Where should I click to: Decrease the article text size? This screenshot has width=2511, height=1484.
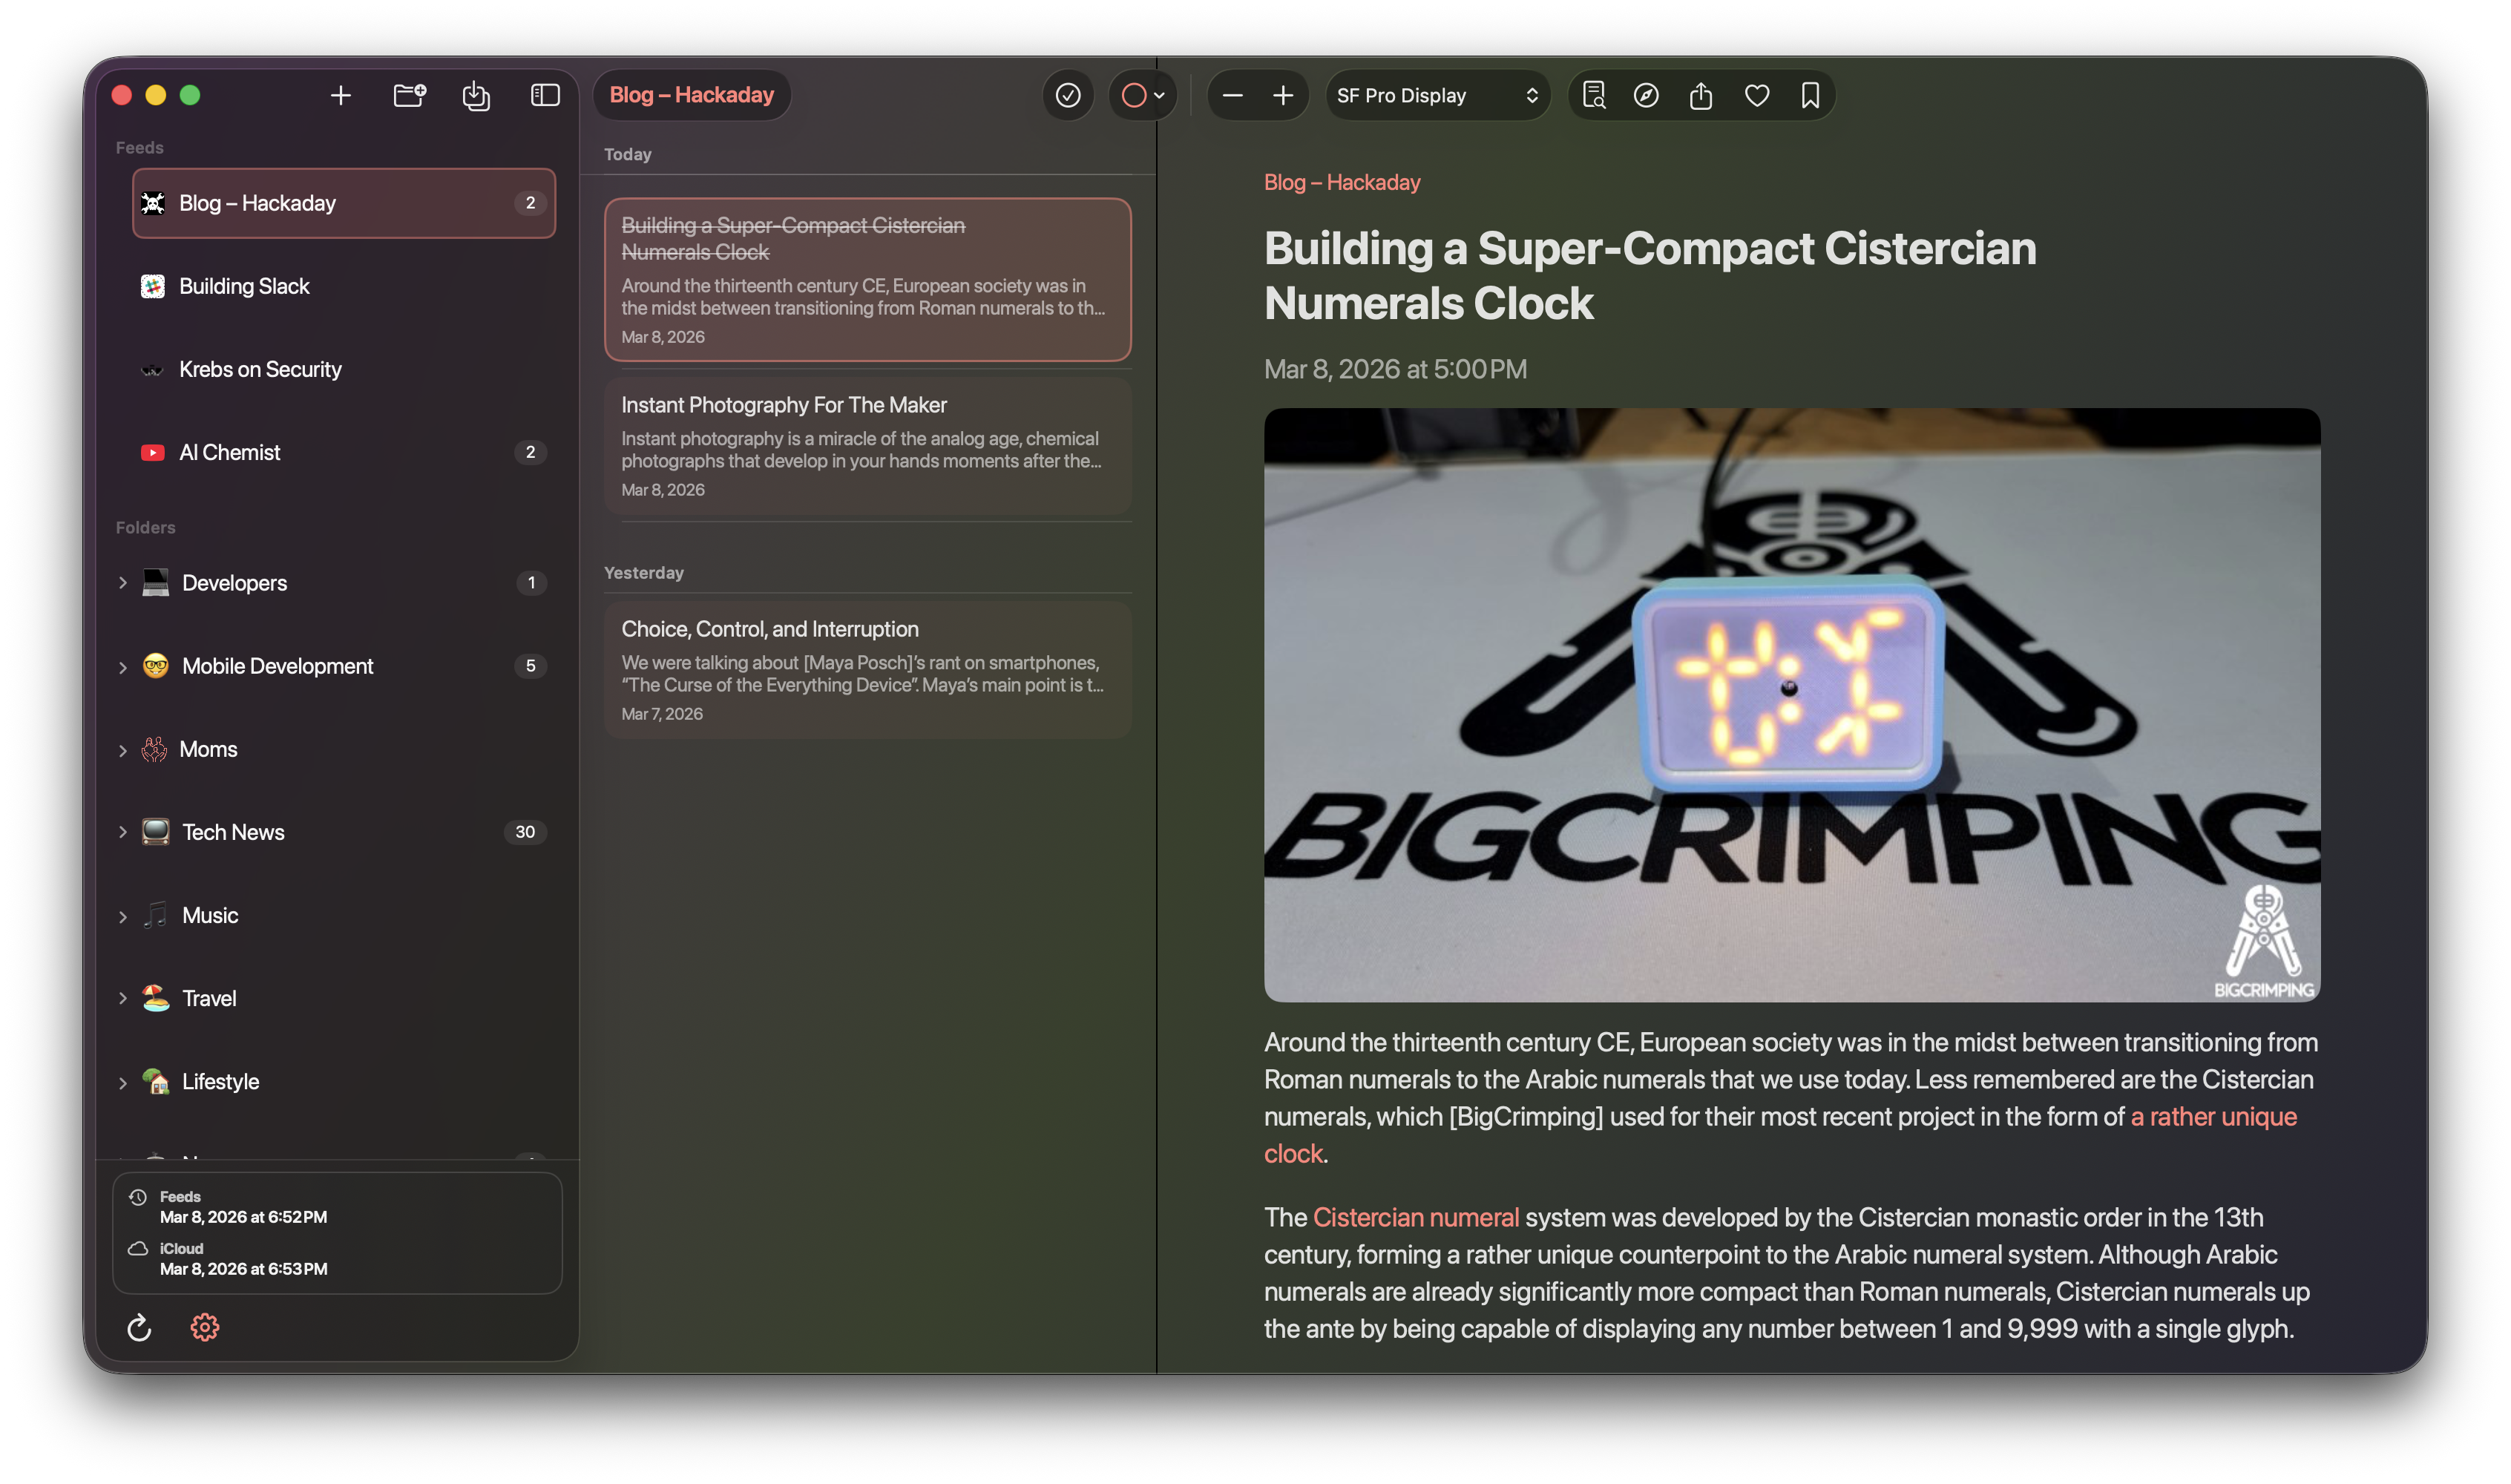(x=1233, y=95)
